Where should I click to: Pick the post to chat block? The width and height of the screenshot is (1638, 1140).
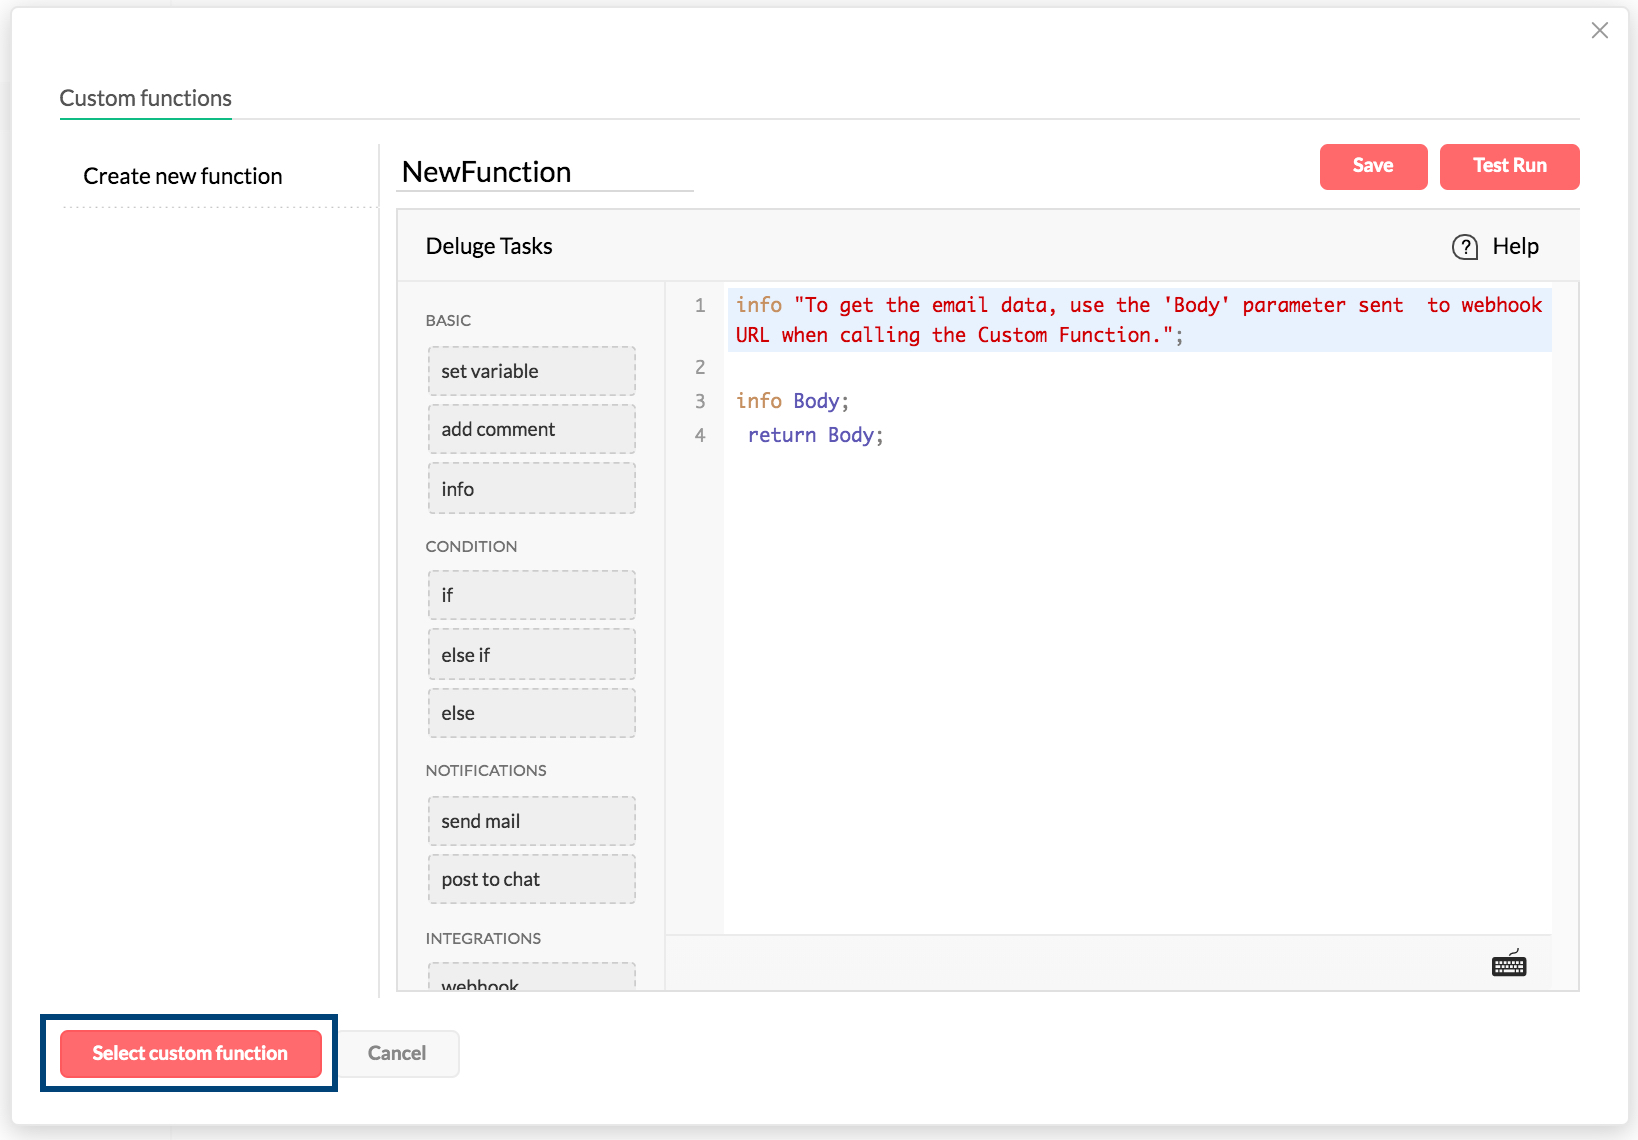click(x=531, y=879)
